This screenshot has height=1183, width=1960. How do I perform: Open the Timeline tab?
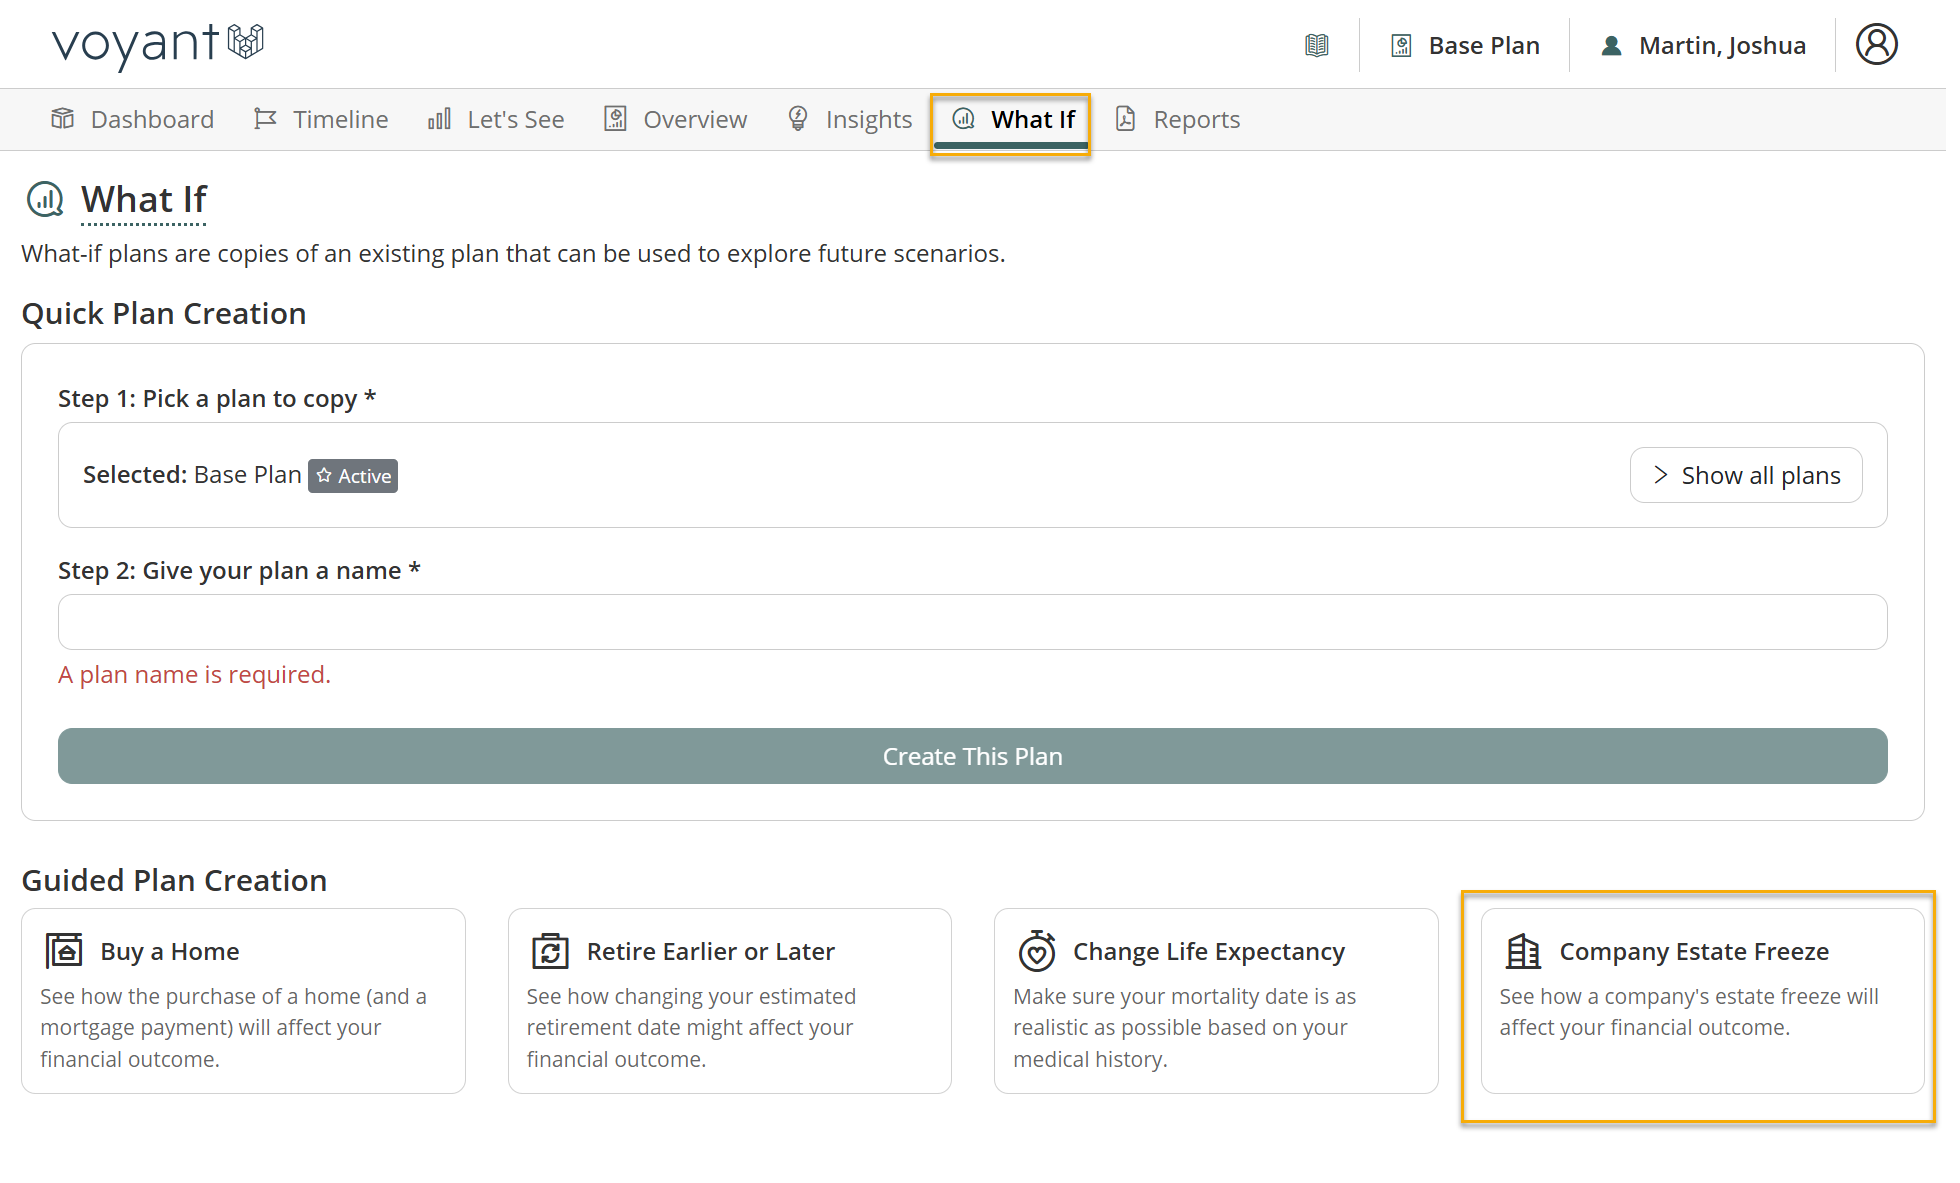[320, 120]
